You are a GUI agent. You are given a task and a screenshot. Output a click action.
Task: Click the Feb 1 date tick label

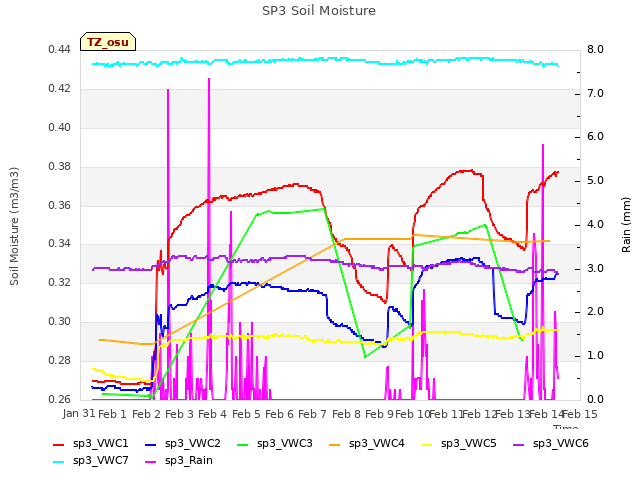click(x=113, y=414)
